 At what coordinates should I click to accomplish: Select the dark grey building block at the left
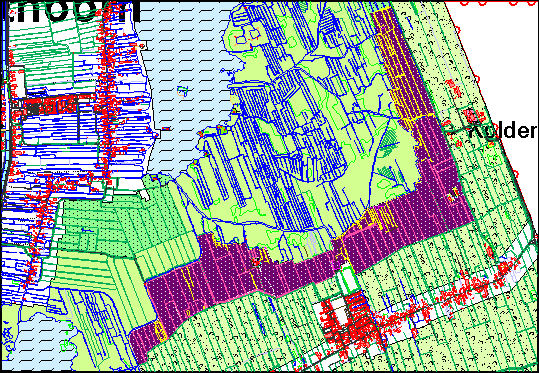(x=32, y=109)
